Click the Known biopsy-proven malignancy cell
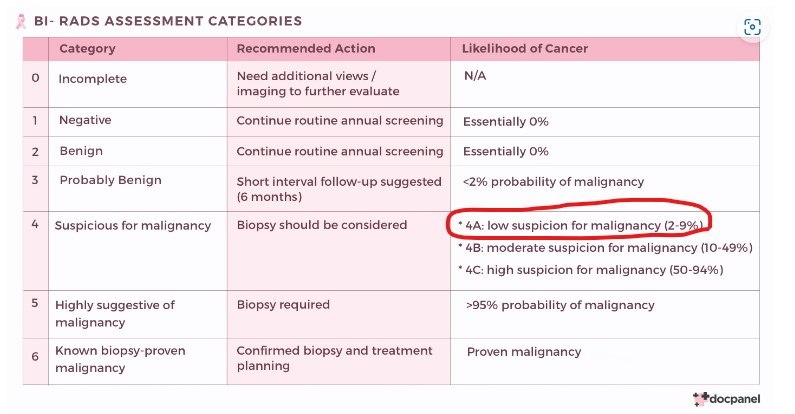The image size is (795, 414). tap(120, 358)
